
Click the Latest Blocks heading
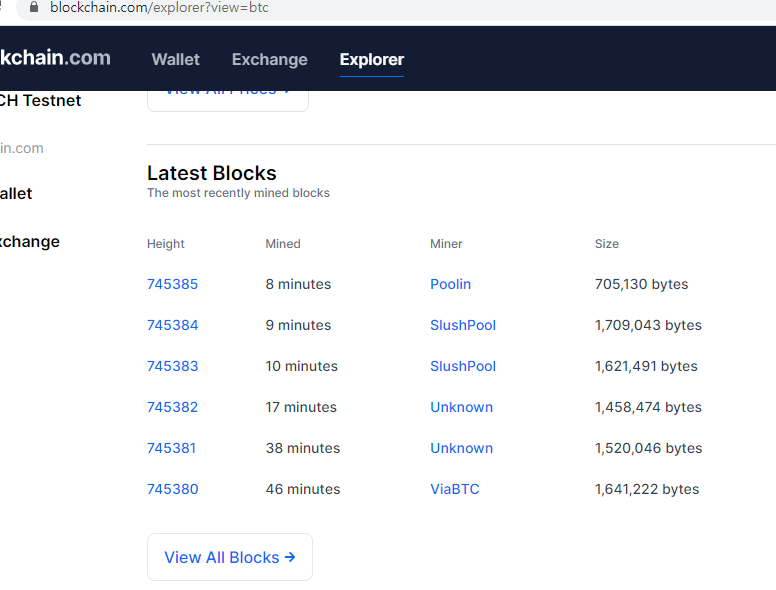[212, 173]
